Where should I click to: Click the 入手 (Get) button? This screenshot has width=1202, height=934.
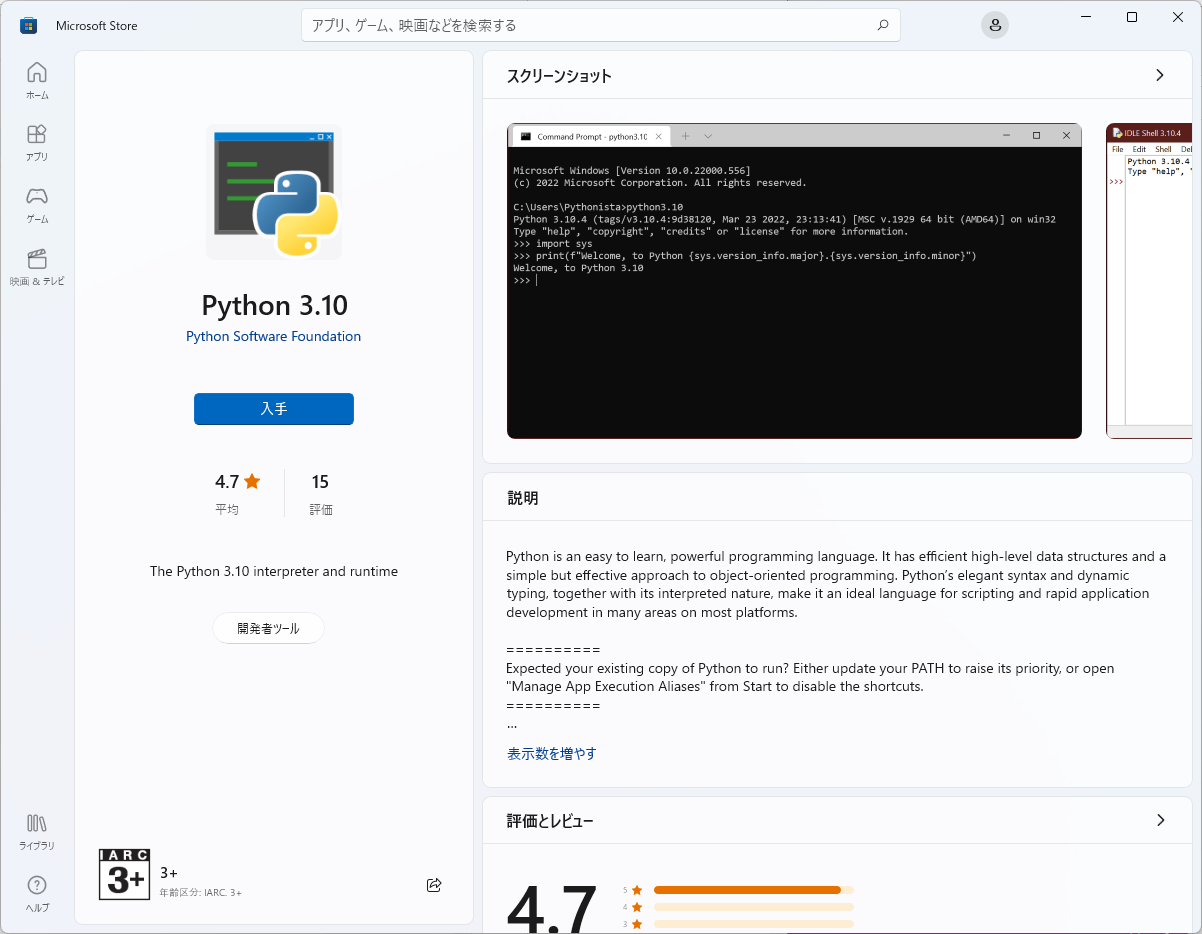pyautogui.click(x=273, y=409)
